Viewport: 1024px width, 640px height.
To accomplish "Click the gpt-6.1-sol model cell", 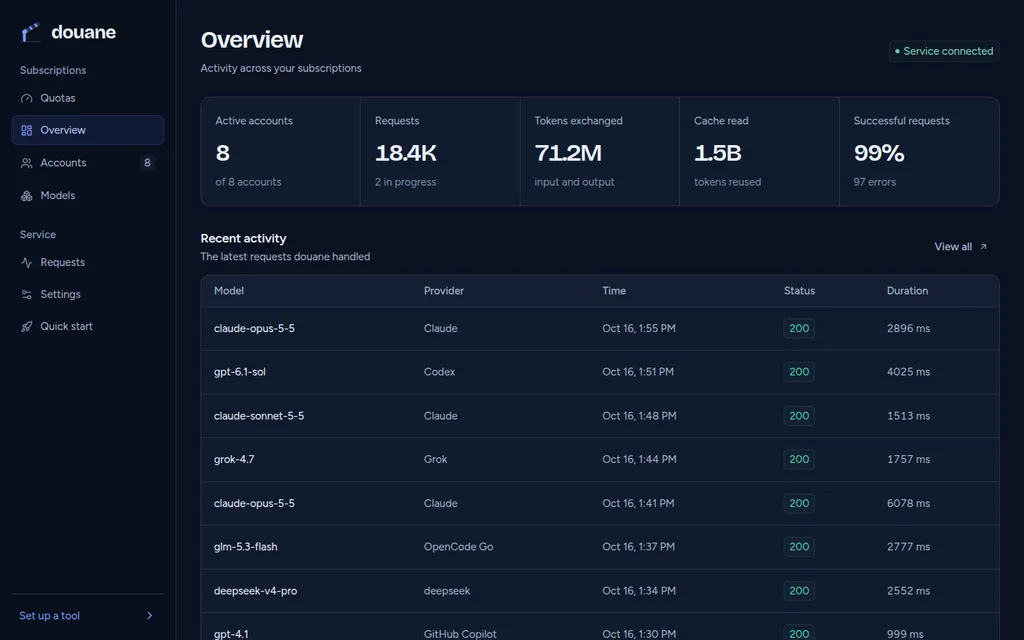I will click(x=240, y=372).
